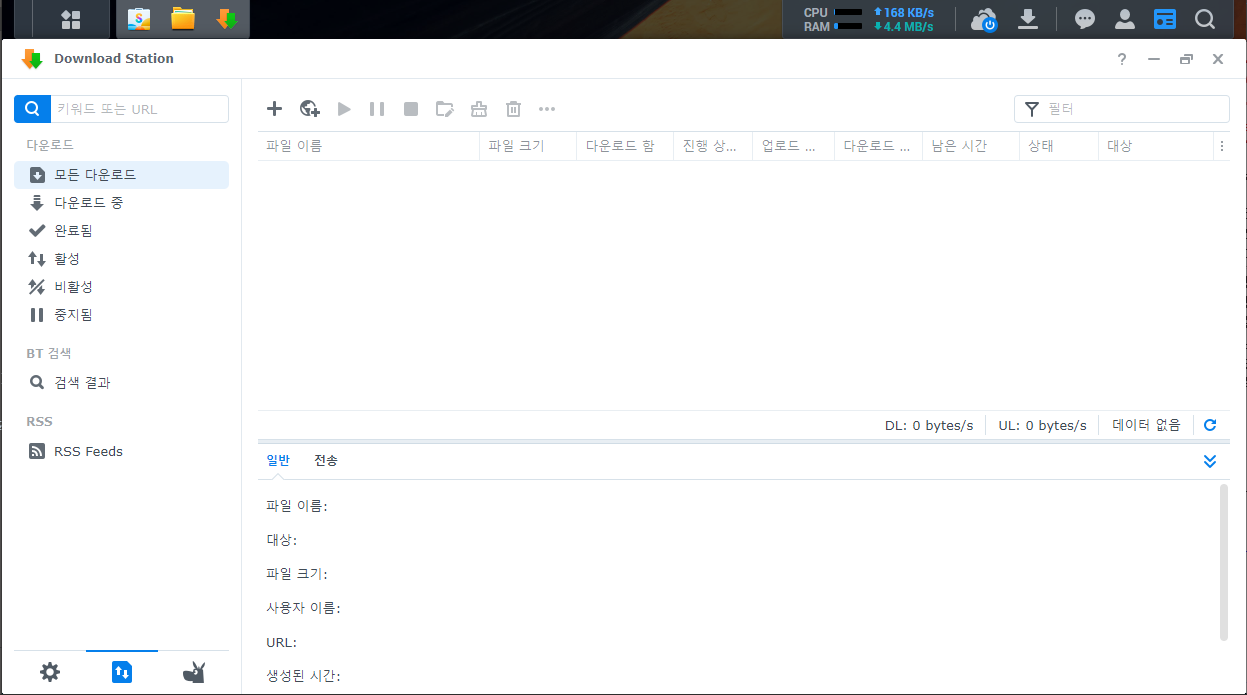
Task: Open the settings gear at sidebar bottom
Action: (49, 672)
